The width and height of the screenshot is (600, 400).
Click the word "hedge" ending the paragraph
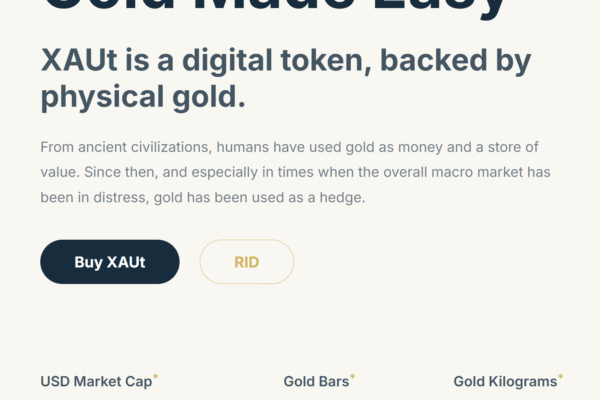pos(341,198)
